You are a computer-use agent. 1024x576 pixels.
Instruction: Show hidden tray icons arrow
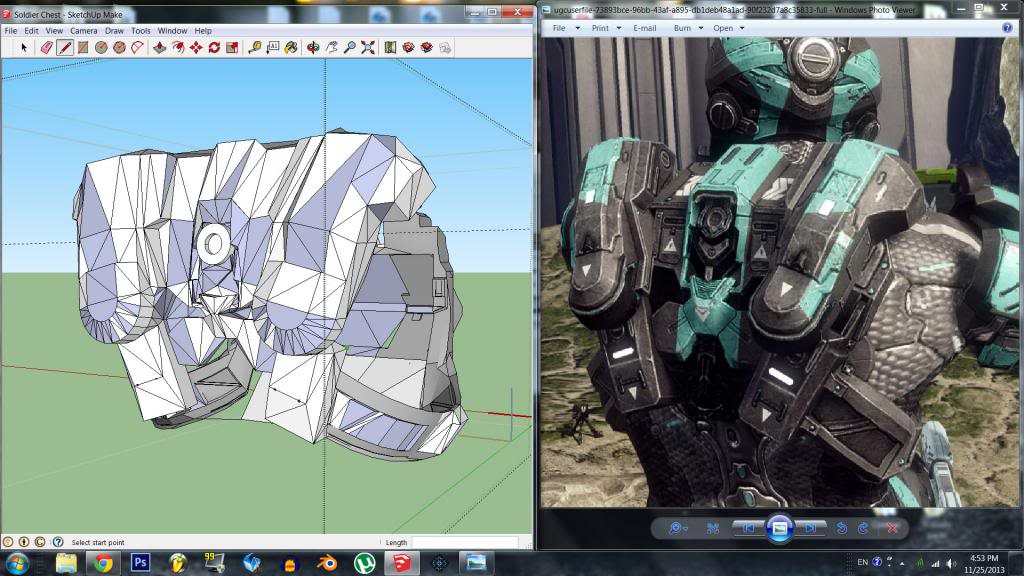pos(902,563)
